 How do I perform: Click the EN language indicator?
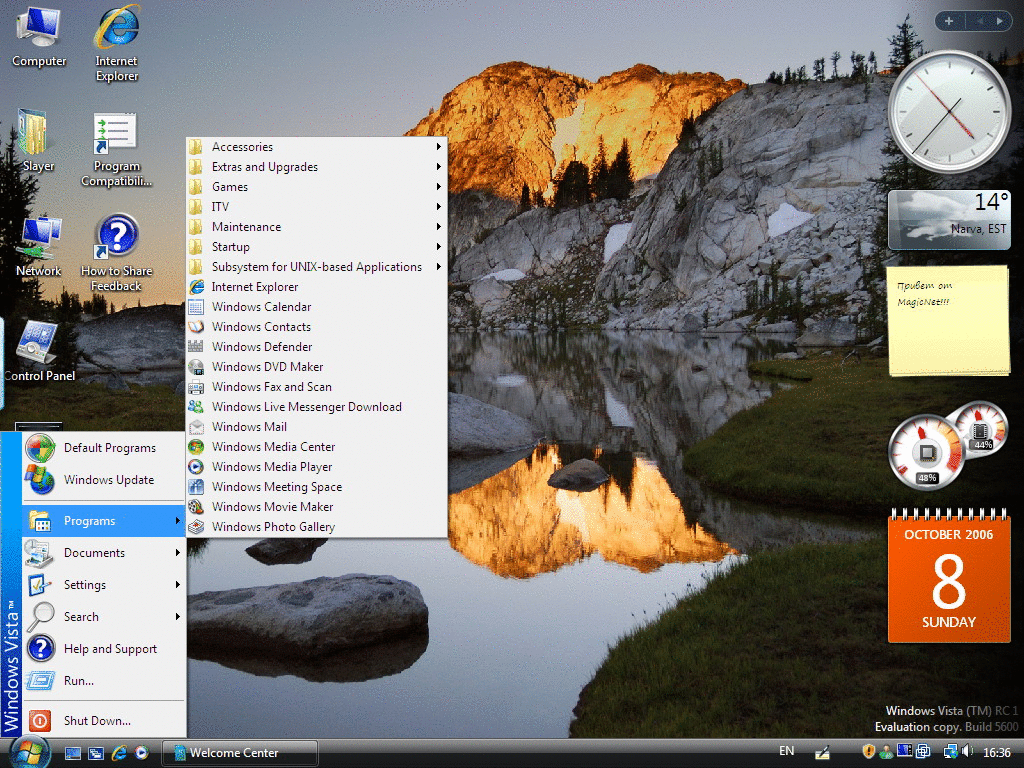(787, 751)
